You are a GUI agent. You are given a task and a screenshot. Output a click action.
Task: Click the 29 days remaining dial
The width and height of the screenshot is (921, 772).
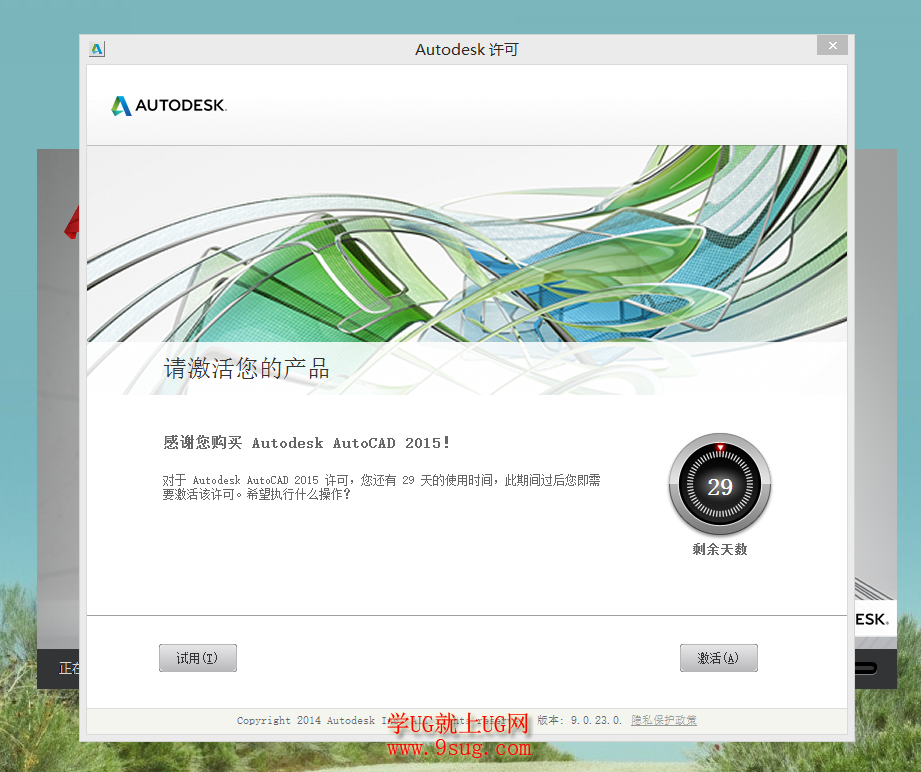(720, 485)
